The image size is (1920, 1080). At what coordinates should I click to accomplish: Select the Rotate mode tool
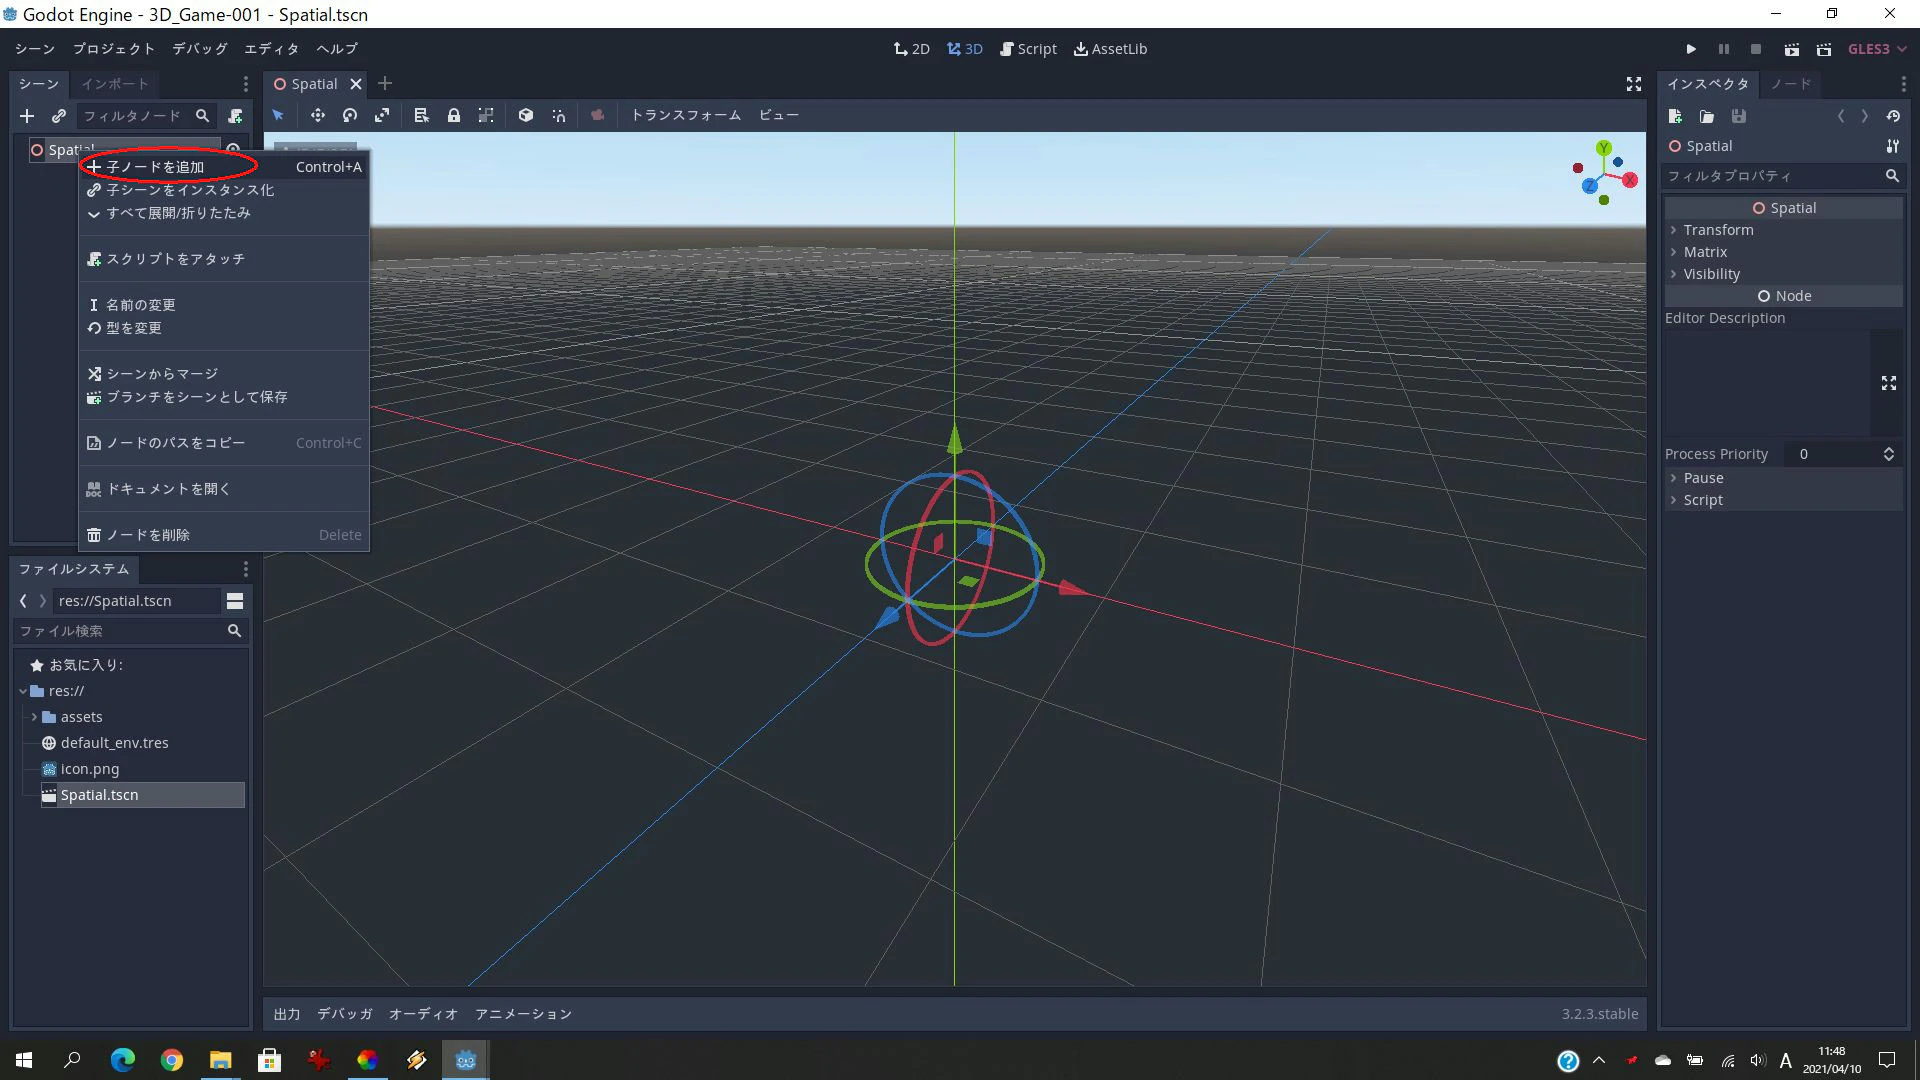349,116
